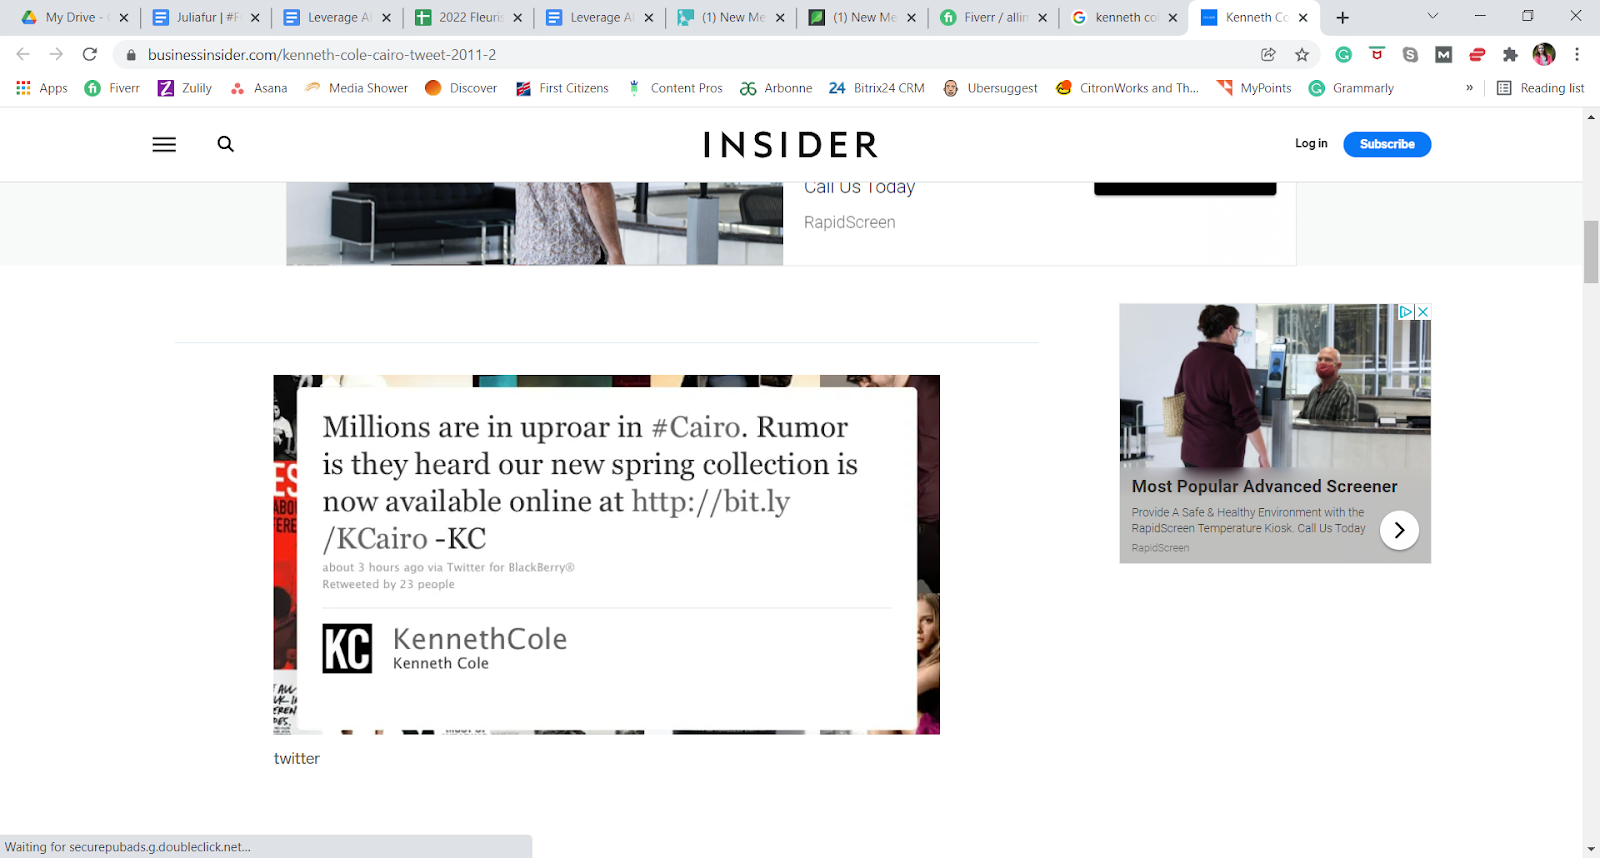Open the Reading list panel
1600x858 pixels.
[x=1540, y=88]
